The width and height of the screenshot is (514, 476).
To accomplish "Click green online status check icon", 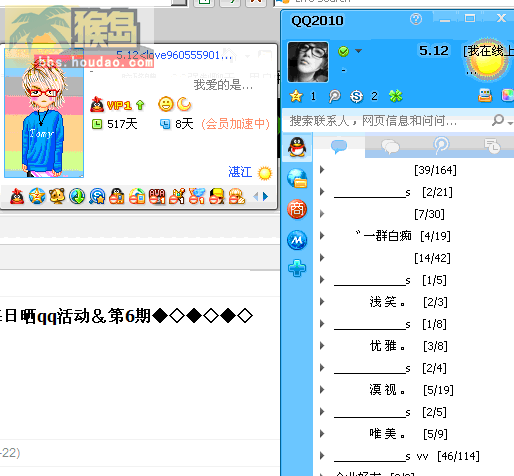I will (x=343, y=51).
